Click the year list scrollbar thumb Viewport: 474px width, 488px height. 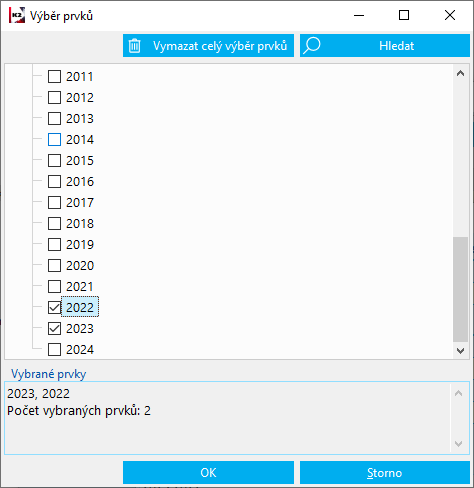(460, 289)
